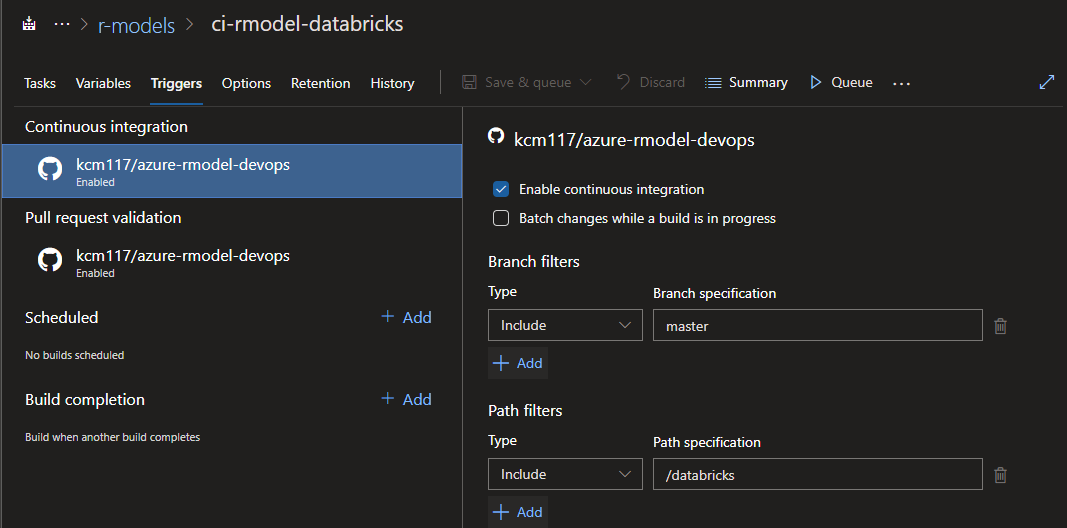Click the build pipeline icon in breadcrumb
The width and height of the screenshot is (1067, 528).
tap(29, 24)
